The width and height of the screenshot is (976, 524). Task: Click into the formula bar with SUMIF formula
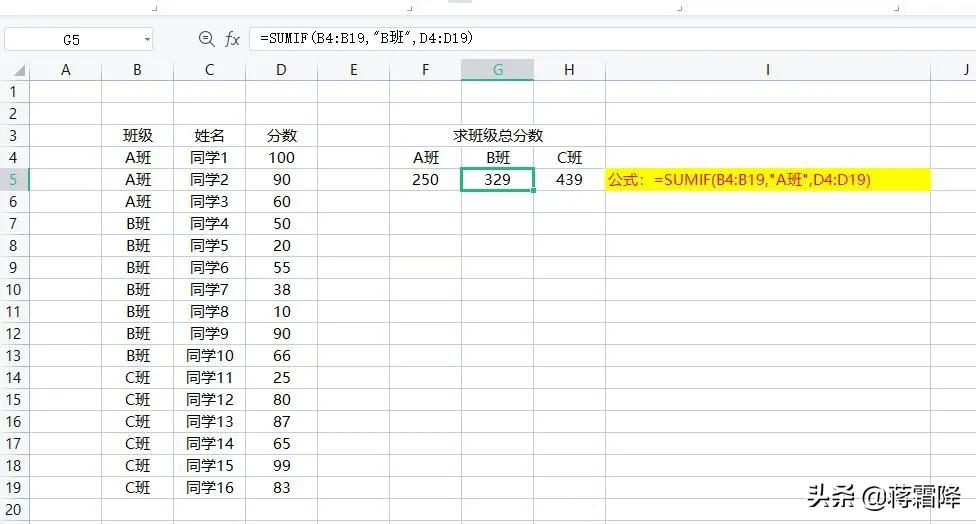(x=612, y=39)
